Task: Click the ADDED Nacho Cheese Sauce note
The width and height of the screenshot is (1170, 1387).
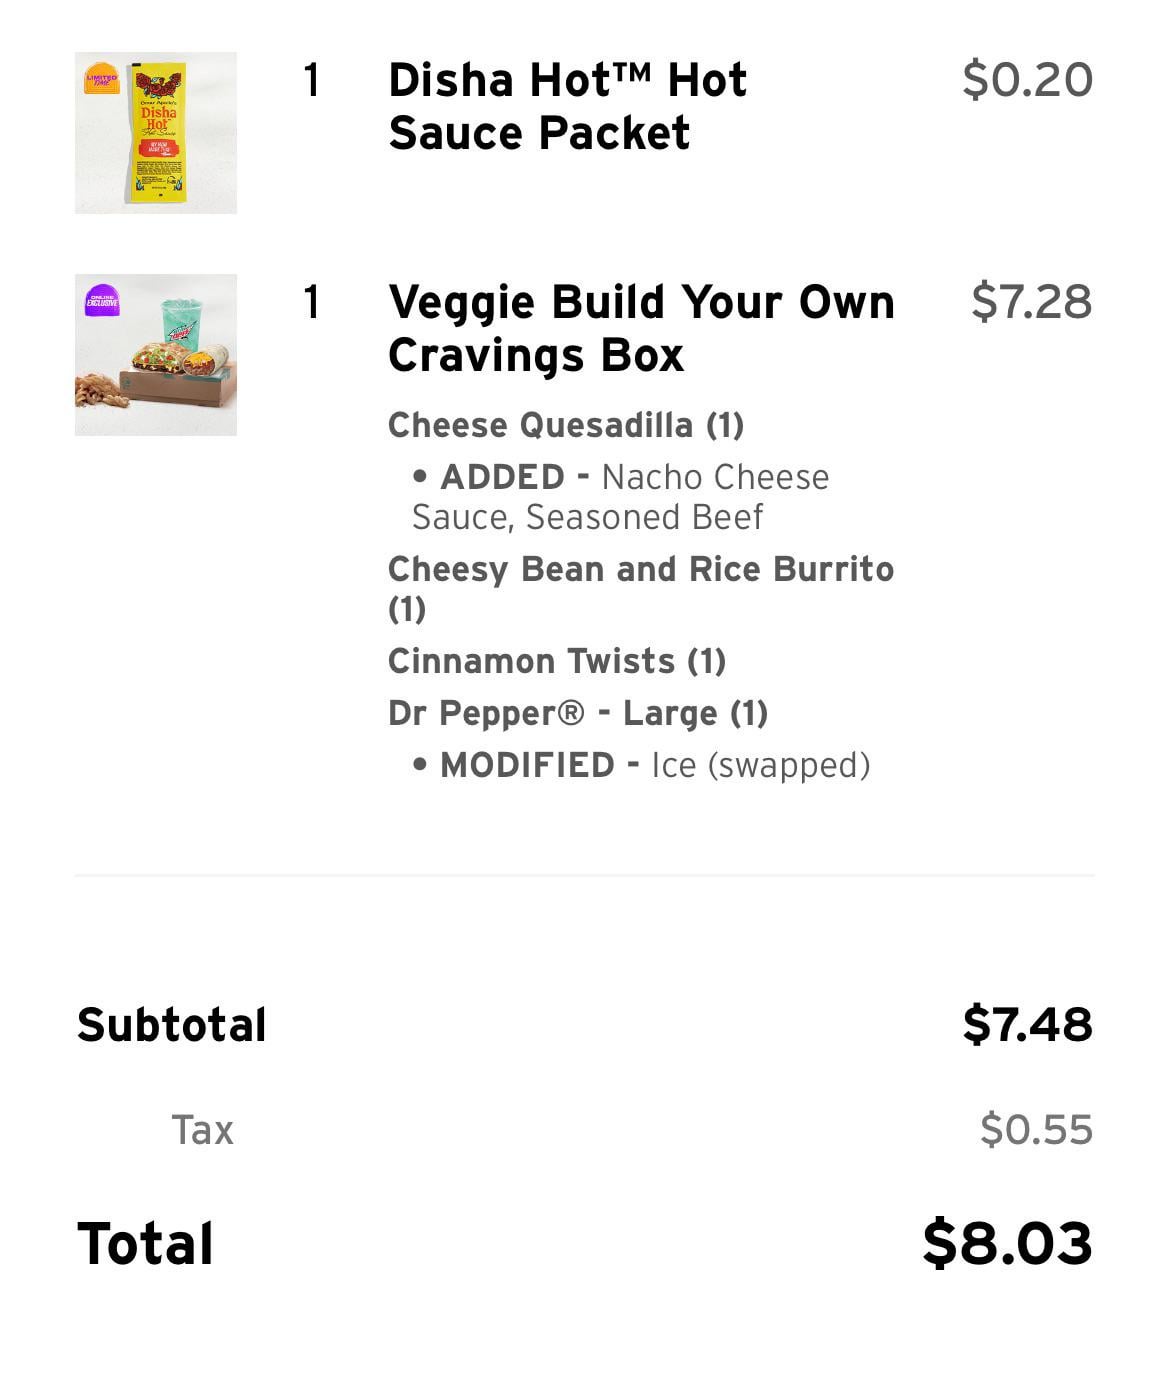Action: [x=620, y=497]
